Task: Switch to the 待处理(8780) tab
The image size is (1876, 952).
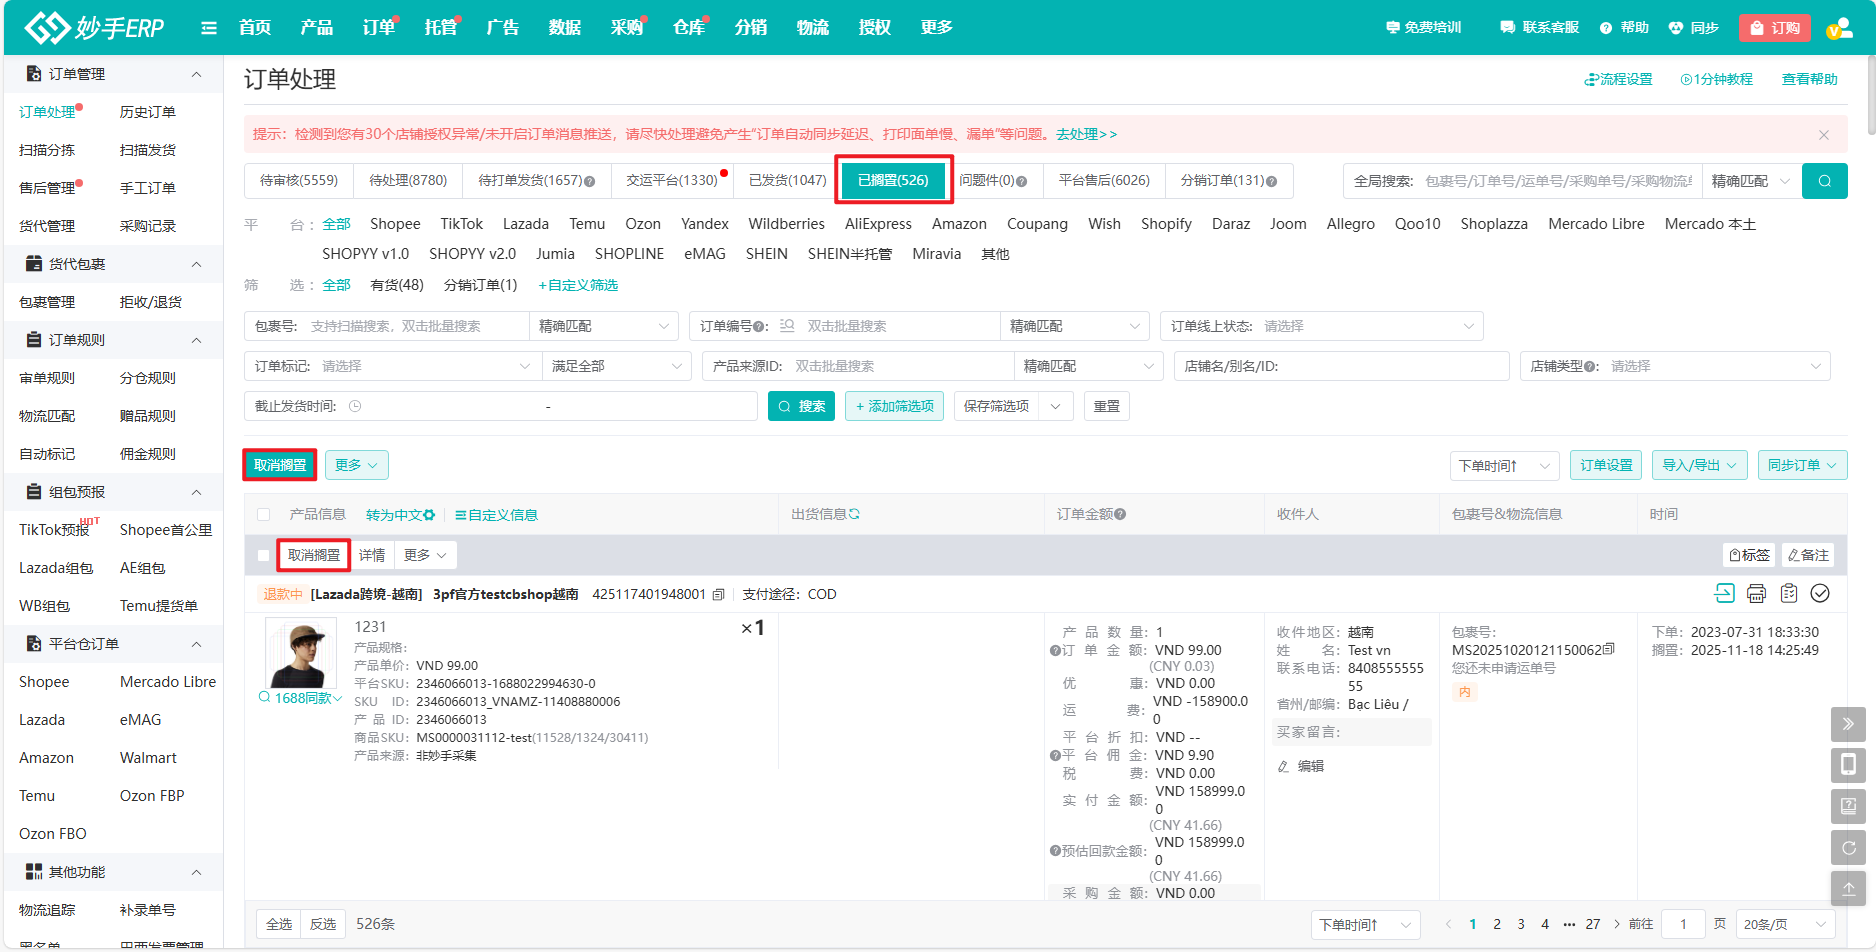Action: 408,181
